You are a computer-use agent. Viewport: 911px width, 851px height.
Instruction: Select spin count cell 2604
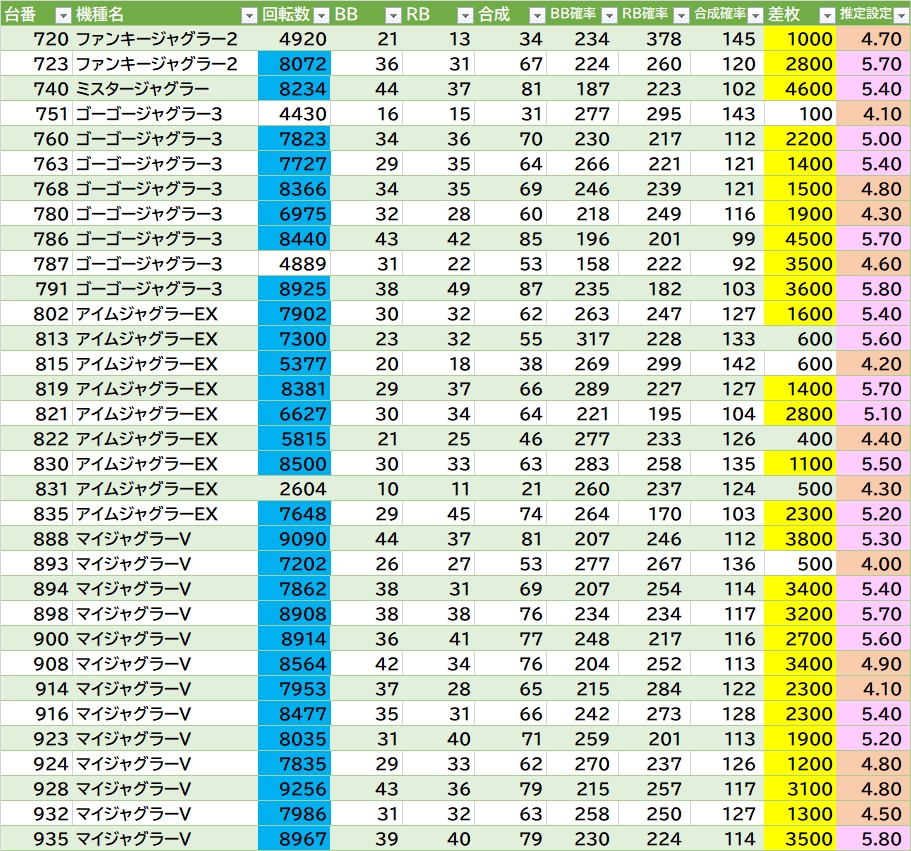(x=295, y=489)
